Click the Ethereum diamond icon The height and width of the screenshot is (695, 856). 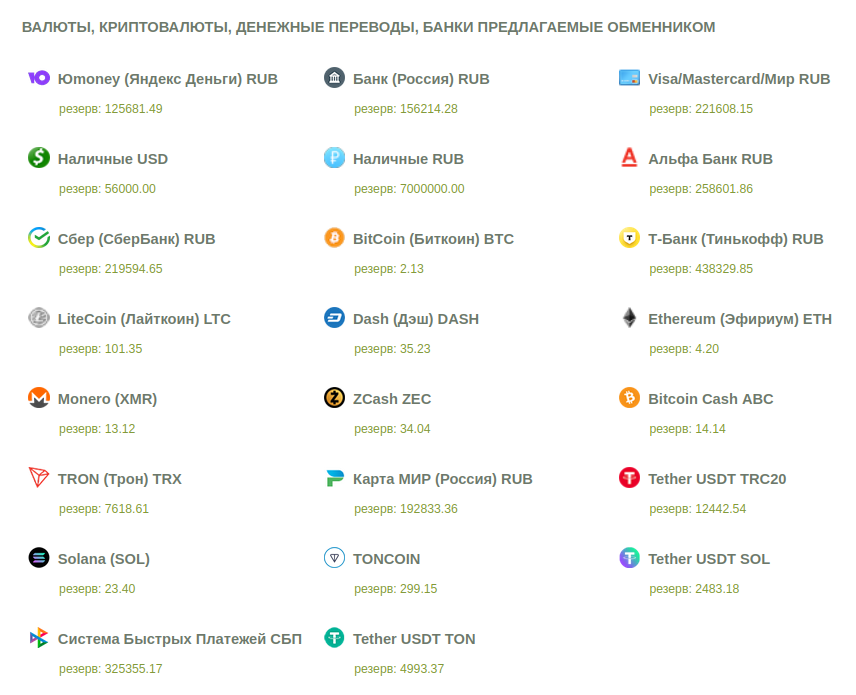[x=629, y=318]
